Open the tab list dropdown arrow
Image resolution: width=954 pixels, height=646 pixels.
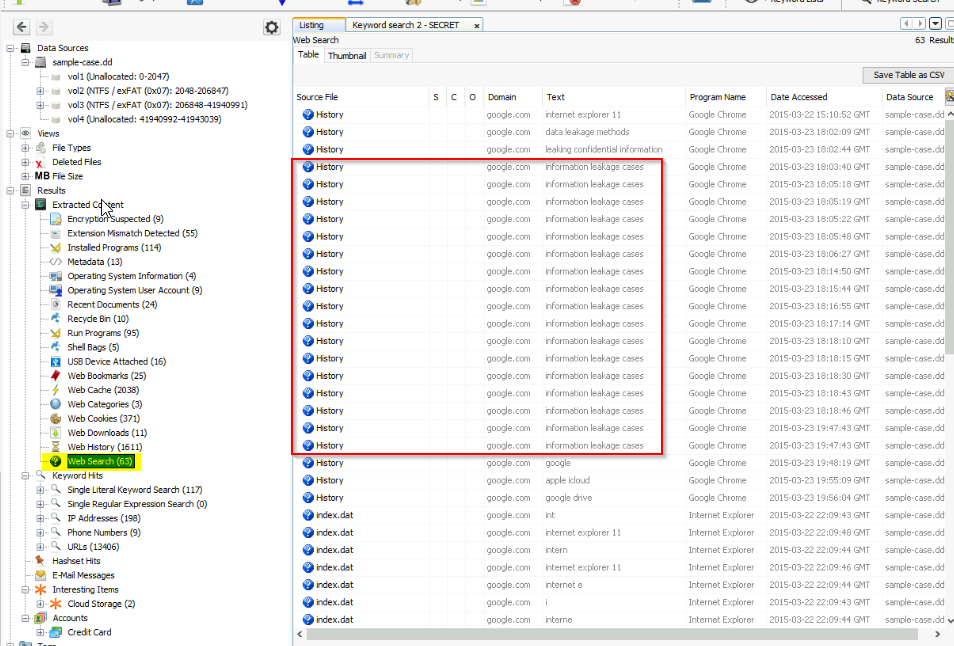pos(936,24)
